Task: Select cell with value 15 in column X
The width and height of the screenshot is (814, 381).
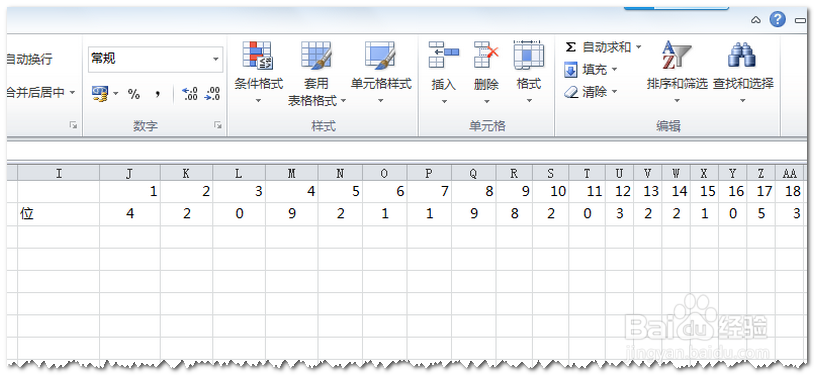Action: click(x=704, y=192)
